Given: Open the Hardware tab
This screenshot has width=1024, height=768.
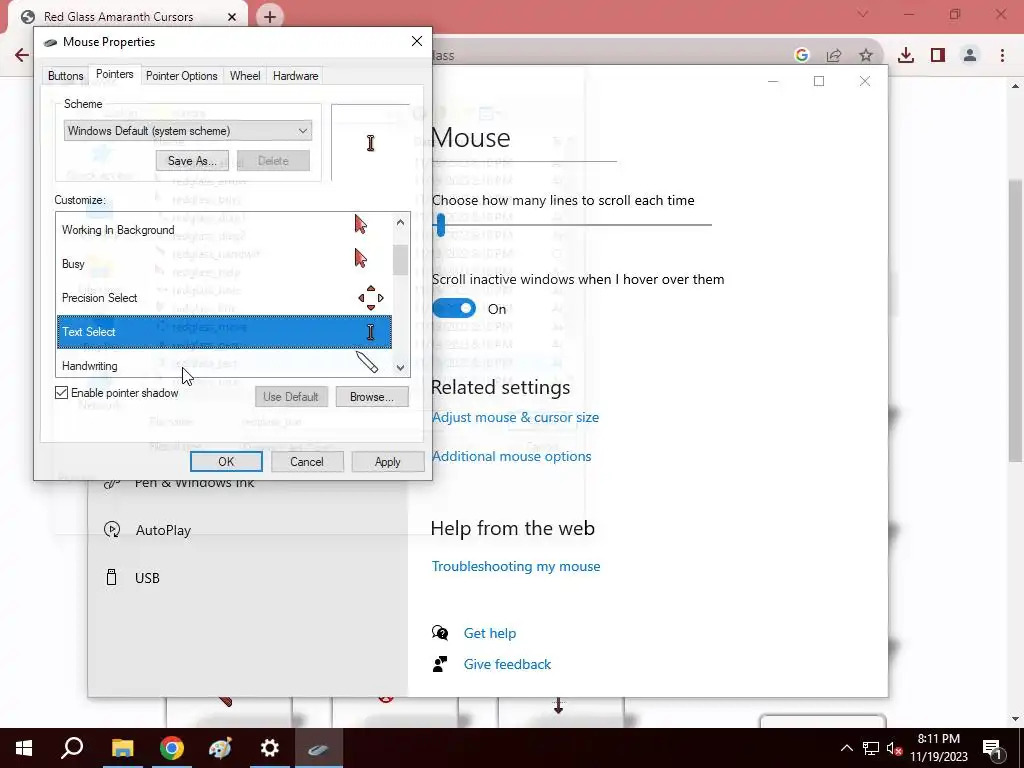Looking at the screenshot, I should [x=295, y=76].
